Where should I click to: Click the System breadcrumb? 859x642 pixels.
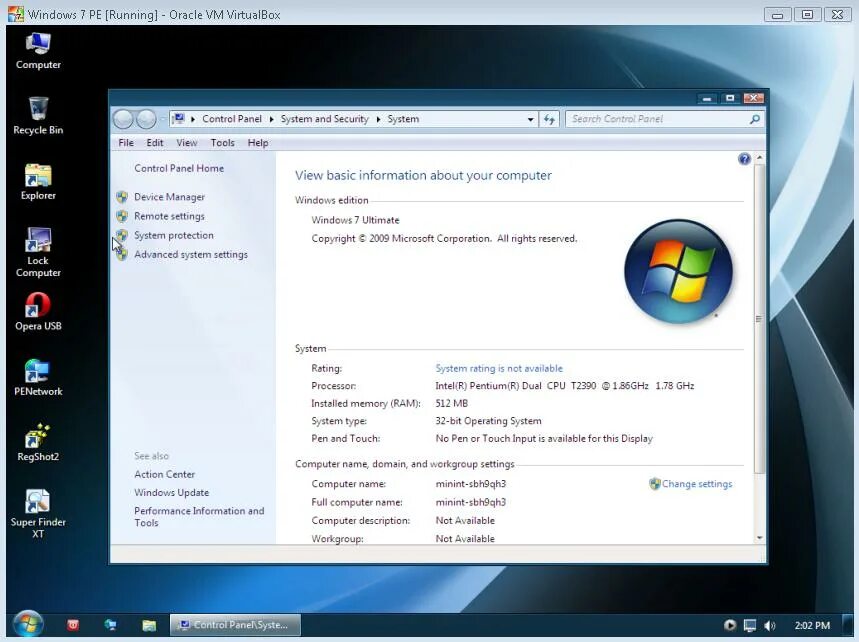[x=403, y=119]
